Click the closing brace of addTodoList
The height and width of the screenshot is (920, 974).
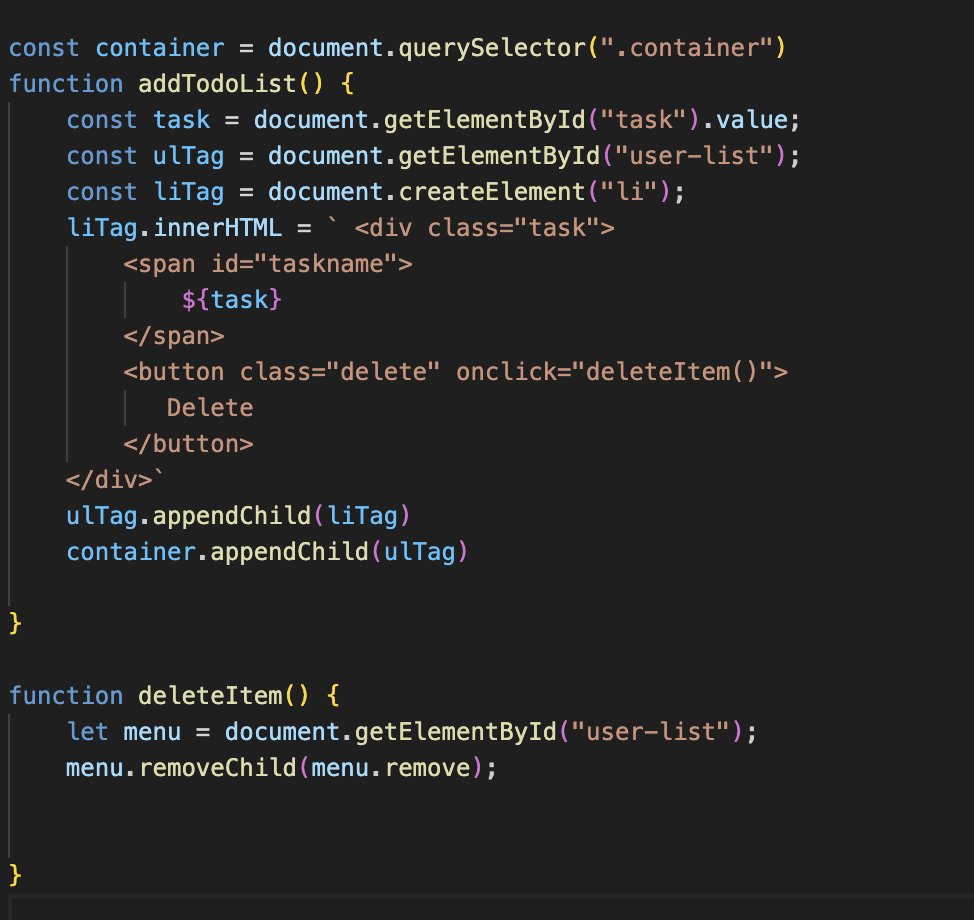[16, 624]
